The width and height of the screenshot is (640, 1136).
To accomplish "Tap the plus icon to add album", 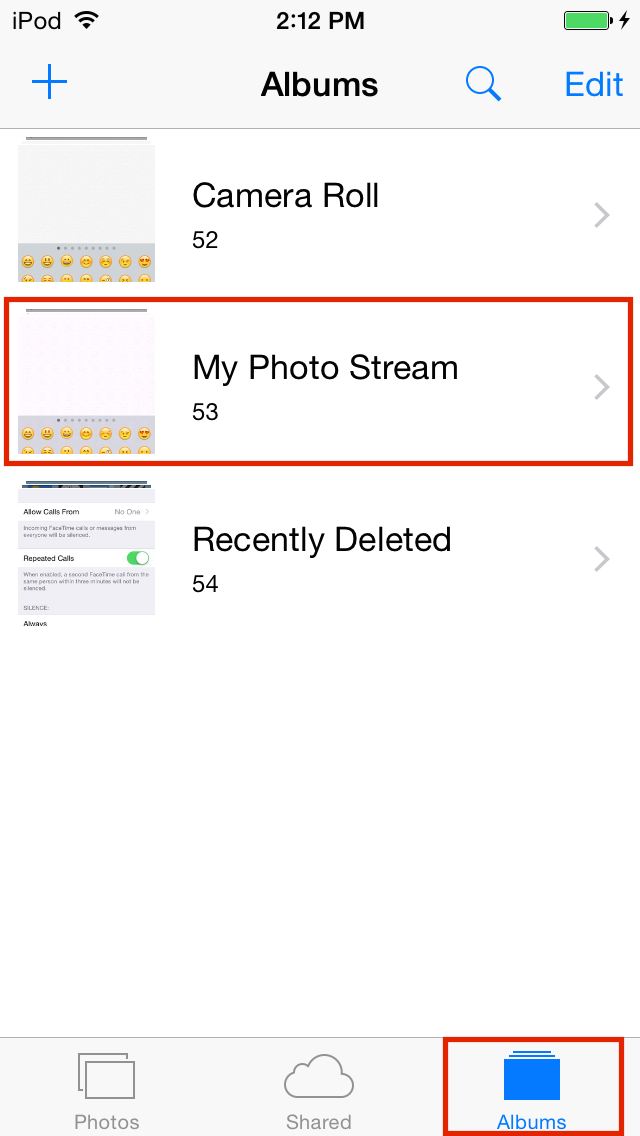I will [49, 85].
